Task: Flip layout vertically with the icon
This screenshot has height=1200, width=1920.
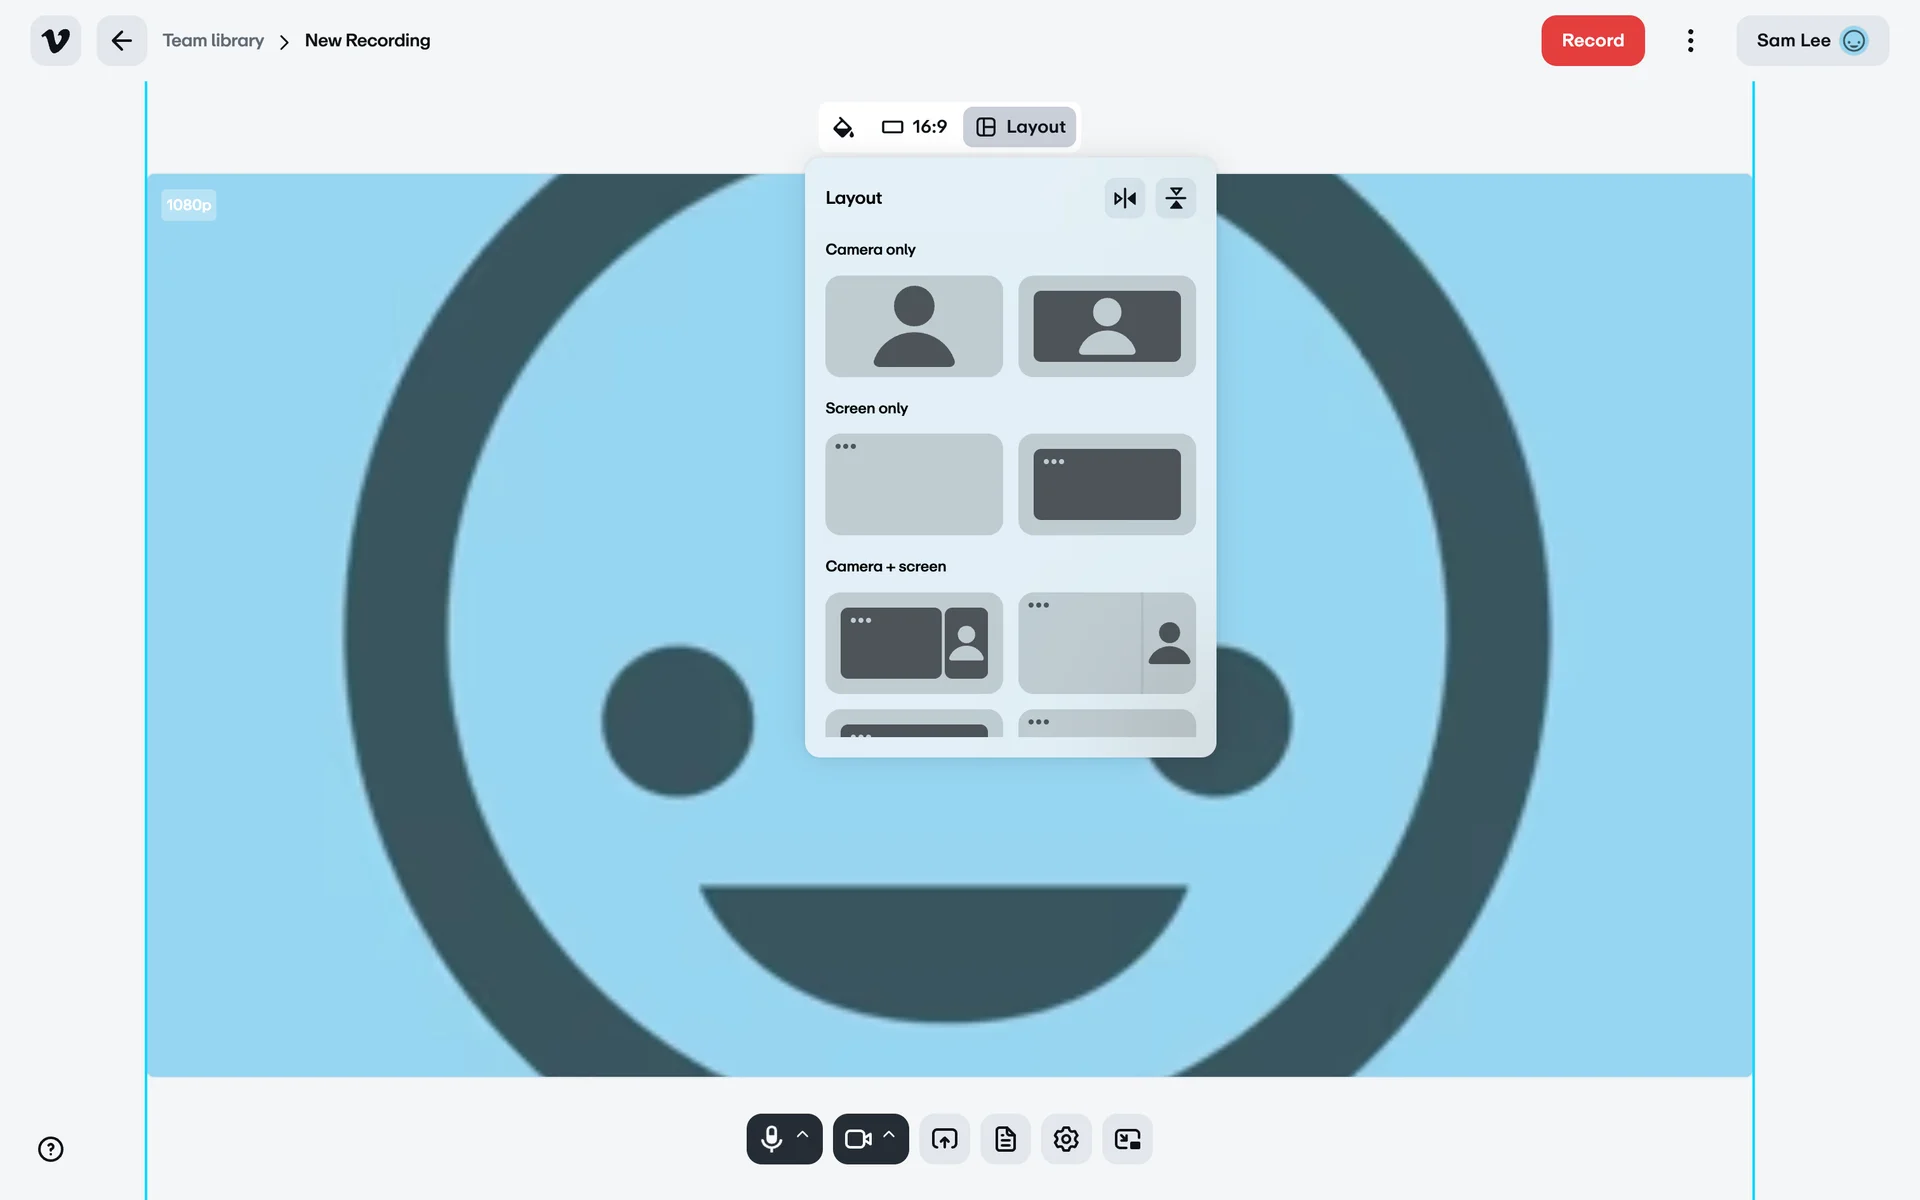Action: coord(1175,198)
